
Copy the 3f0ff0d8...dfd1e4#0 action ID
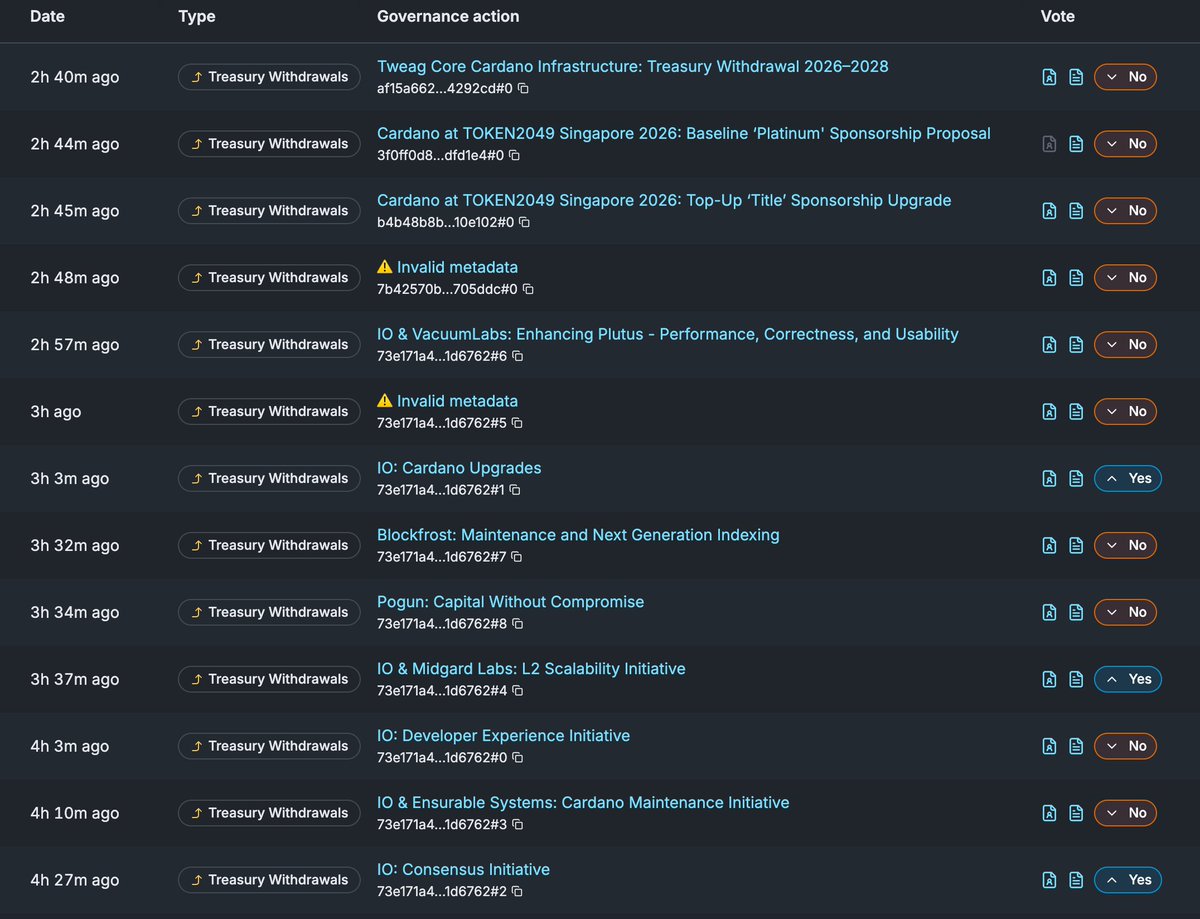514,156
